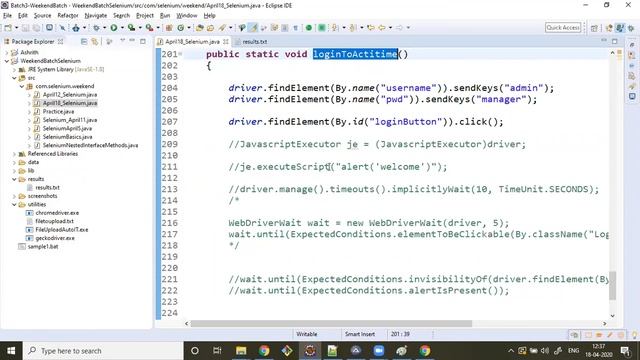Click the Writable status bar entry
This screenshot has width=640, height=360.
click(x=307, y=334)
